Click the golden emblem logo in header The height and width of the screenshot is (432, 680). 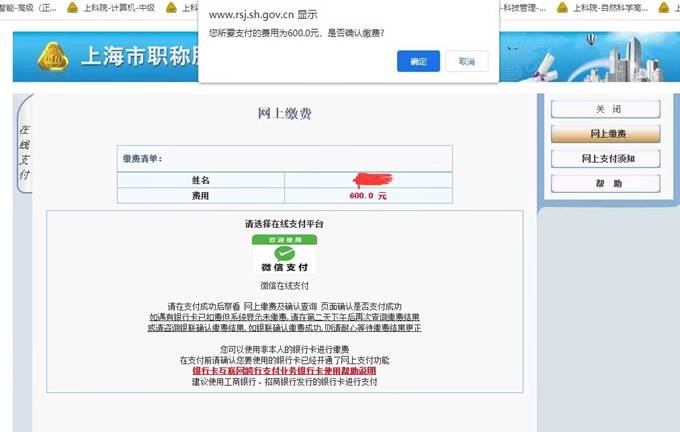coord(53,57)
